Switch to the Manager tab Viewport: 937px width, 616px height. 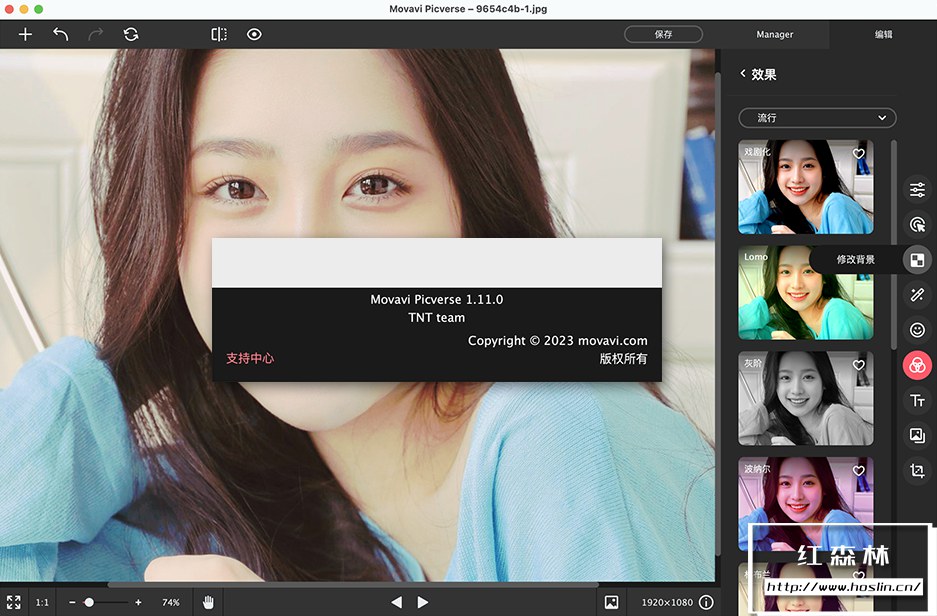click(774, 34)
